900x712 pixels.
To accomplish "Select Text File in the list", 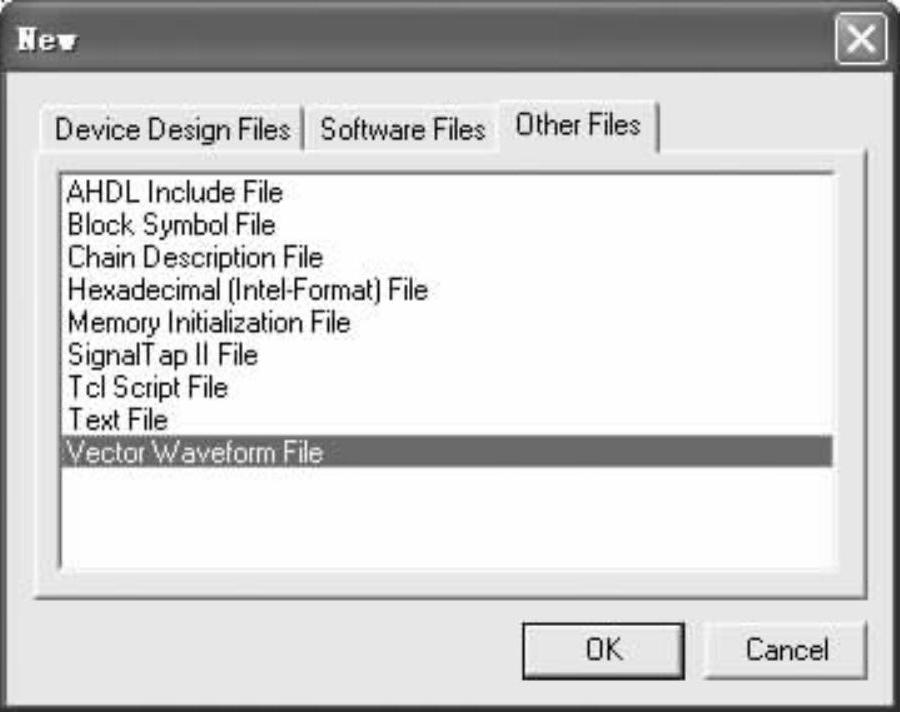I will [117, 419].
